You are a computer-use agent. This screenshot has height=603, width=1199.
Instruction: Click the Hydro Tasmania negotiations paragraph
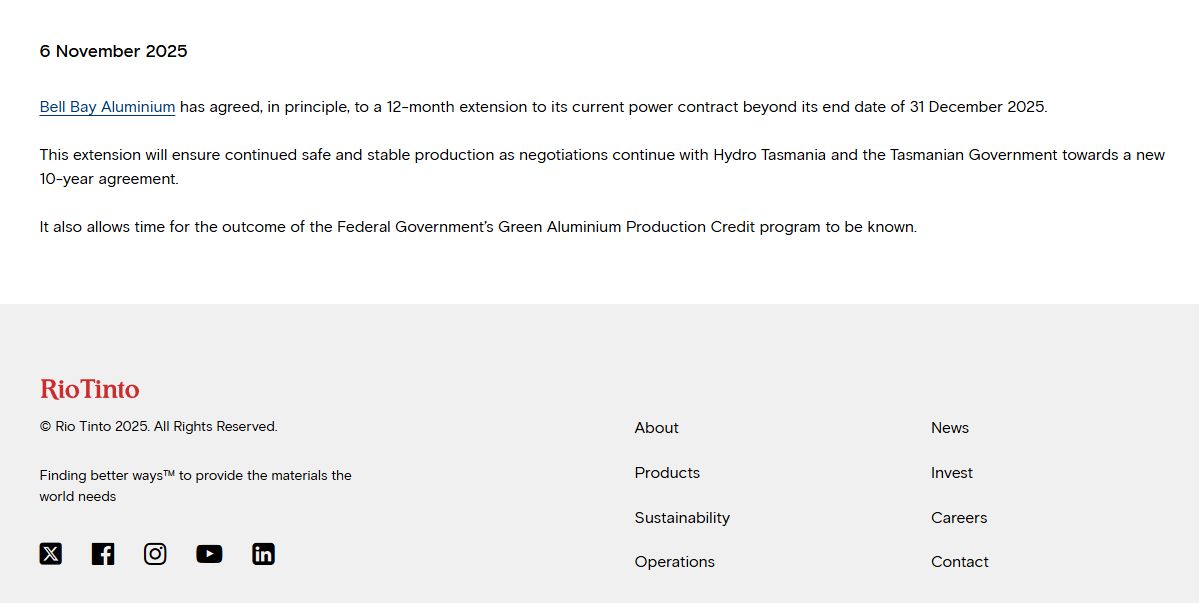click(600, 167)
